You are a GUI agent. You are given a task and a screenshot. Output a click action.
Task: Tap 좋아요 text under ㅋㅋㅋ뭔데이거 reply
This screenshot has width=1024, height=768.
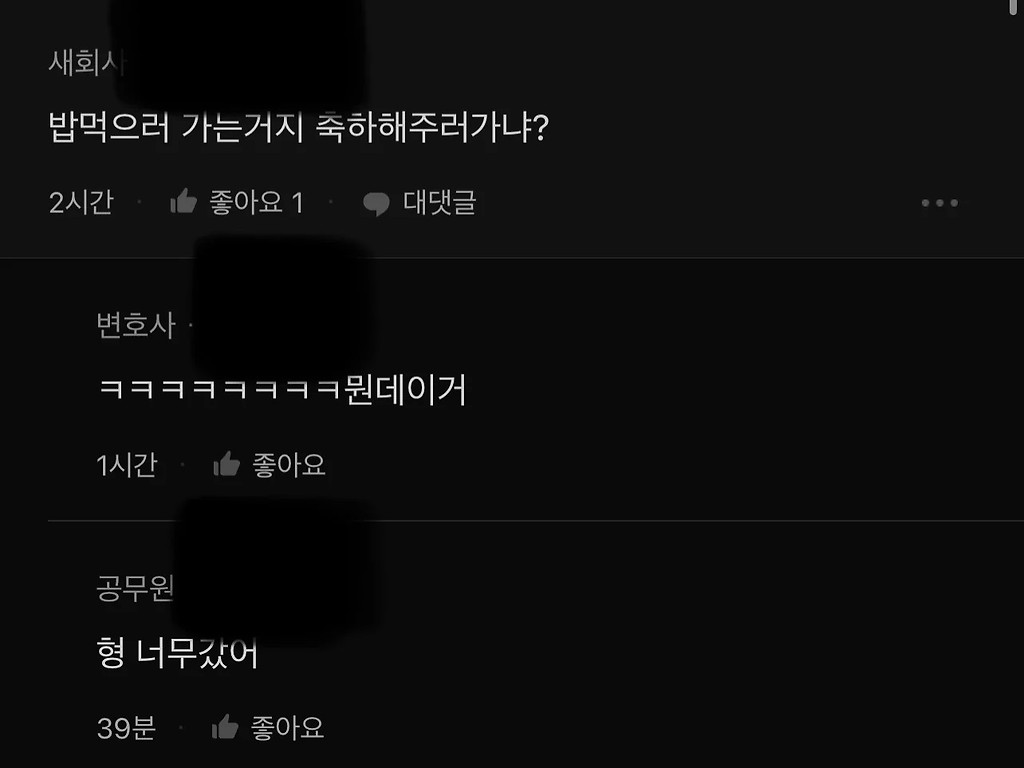pos(289,465)
